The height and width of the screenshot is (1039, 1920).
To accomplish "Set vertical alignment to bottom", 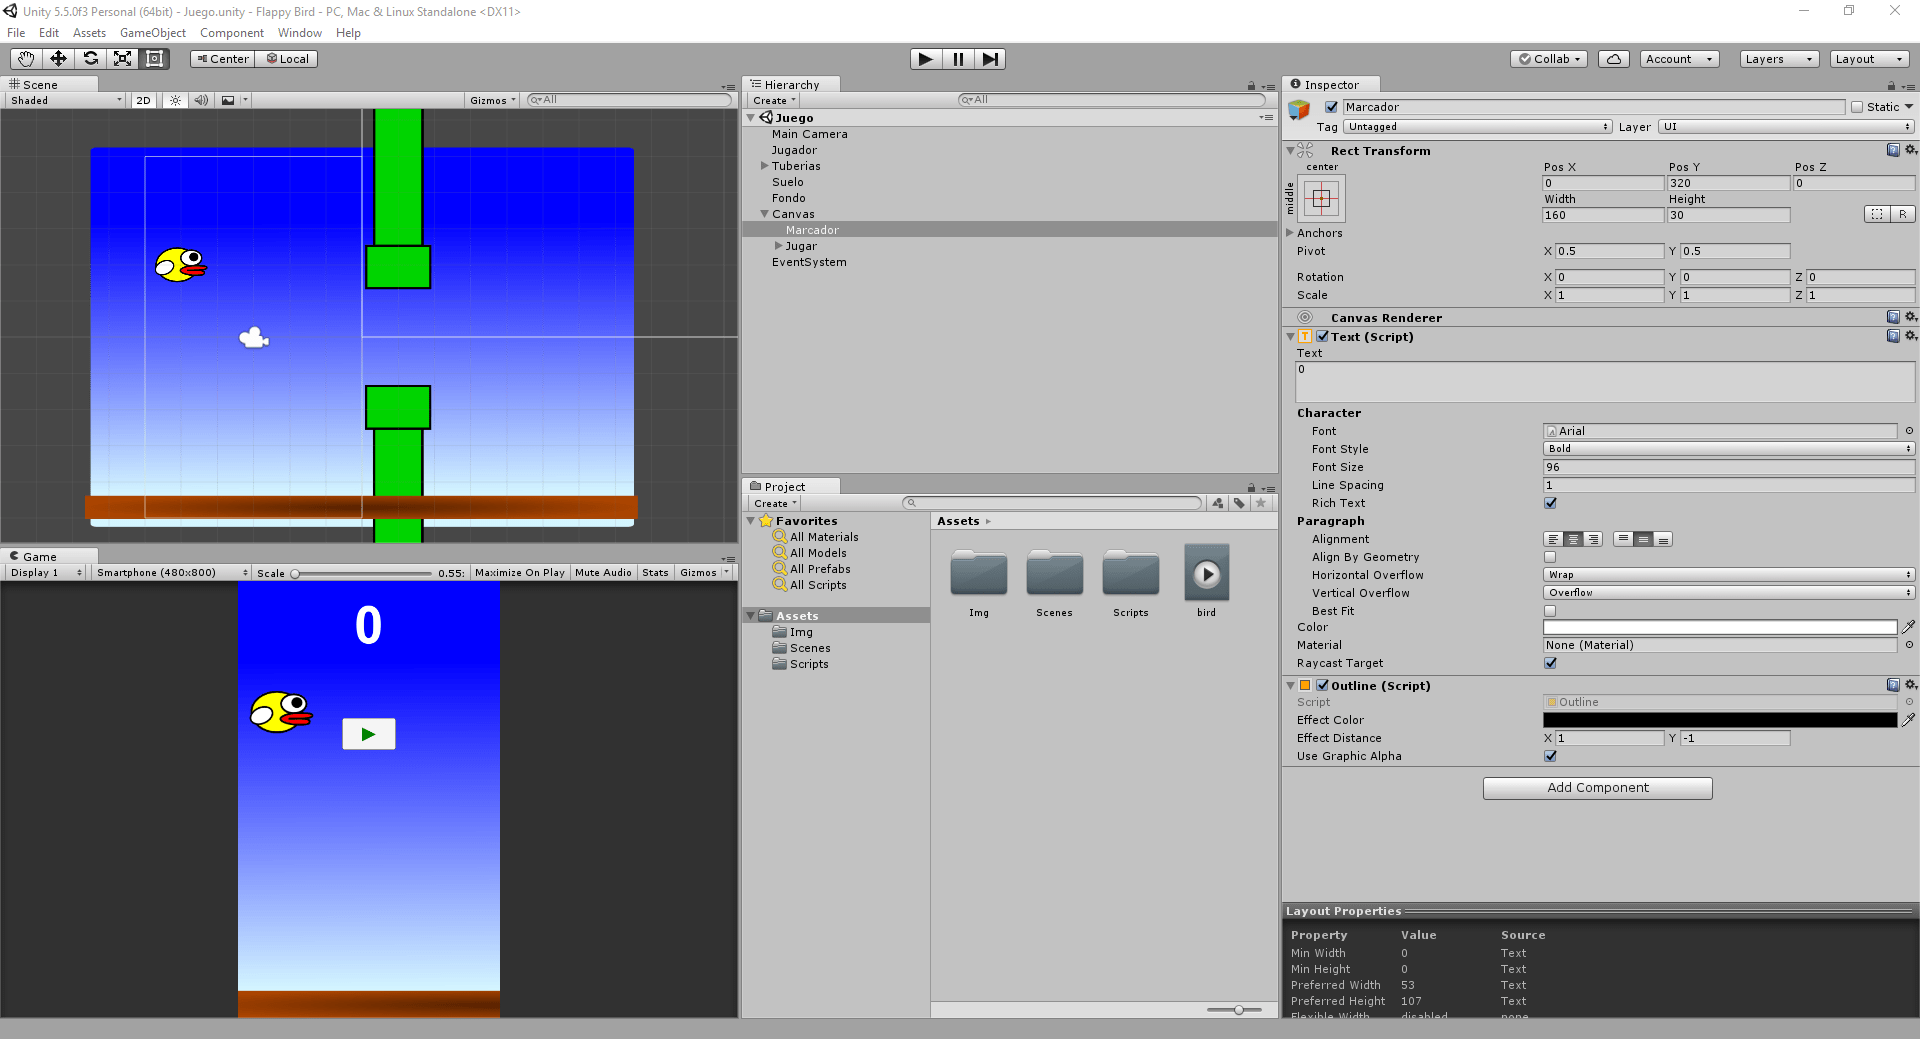I will click(x=1663, y=539).
